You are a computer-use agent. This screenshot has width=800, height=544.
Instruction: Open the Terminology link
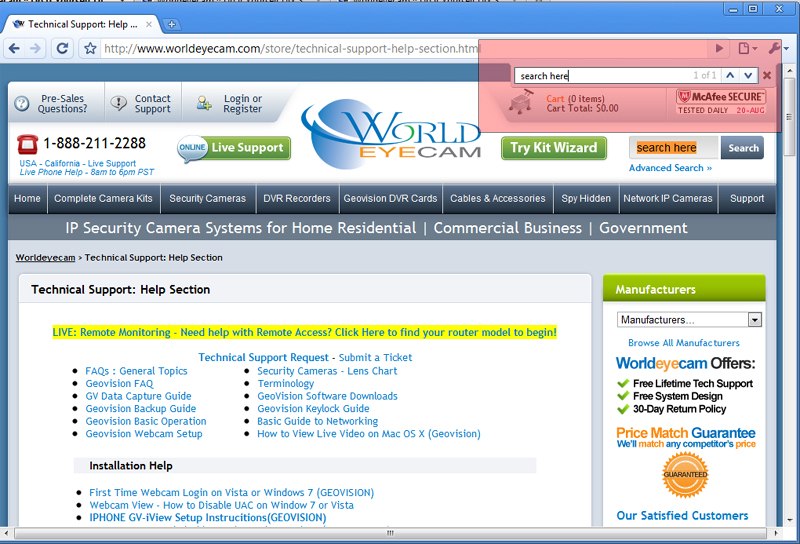[x=286, y=384]
